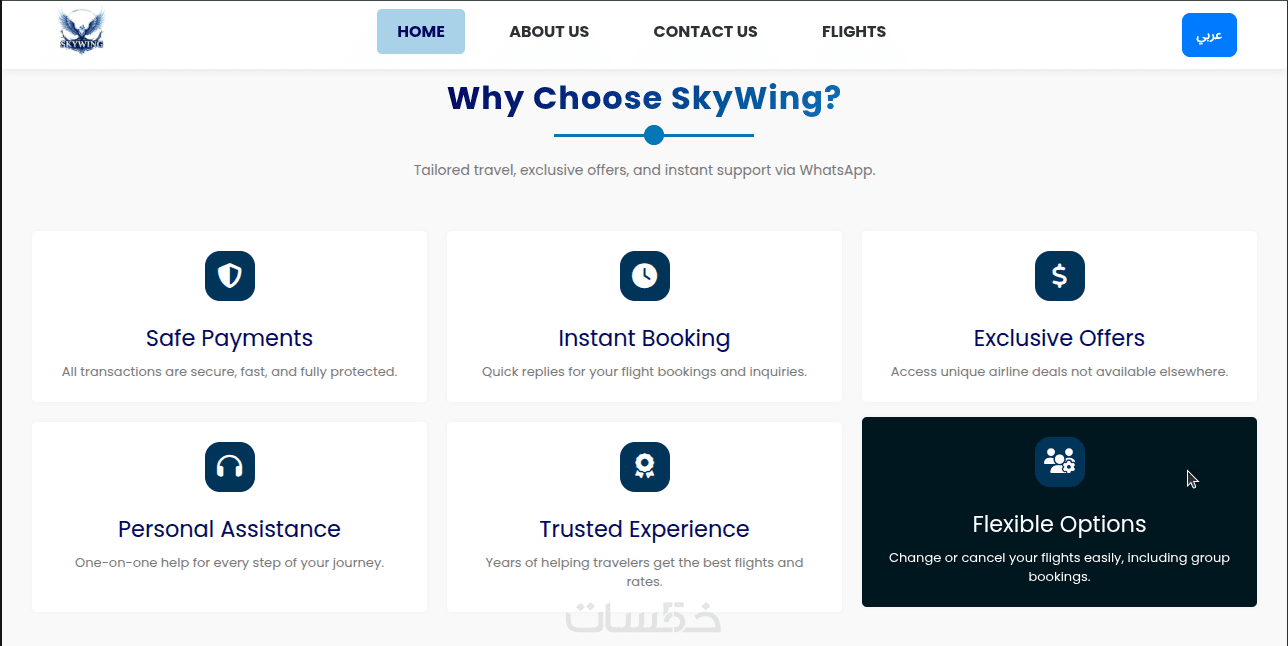This screenshot has width=1288, height=646.
Task: Click the Flexible Options card title
Action: coord(1059,524)
